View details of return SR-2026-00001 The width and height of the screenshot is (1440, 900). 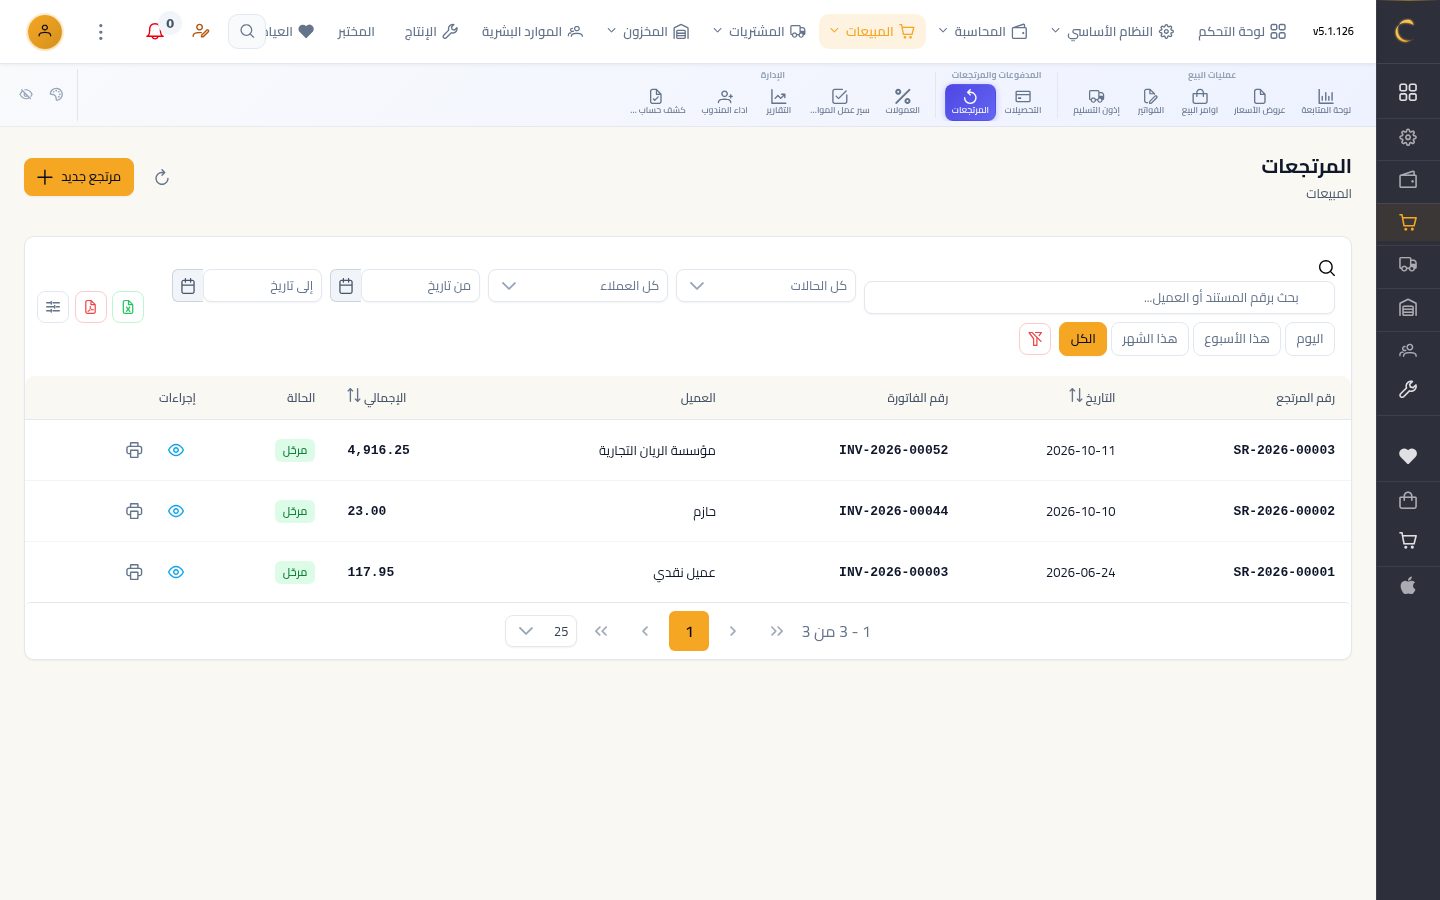point(176,572)
